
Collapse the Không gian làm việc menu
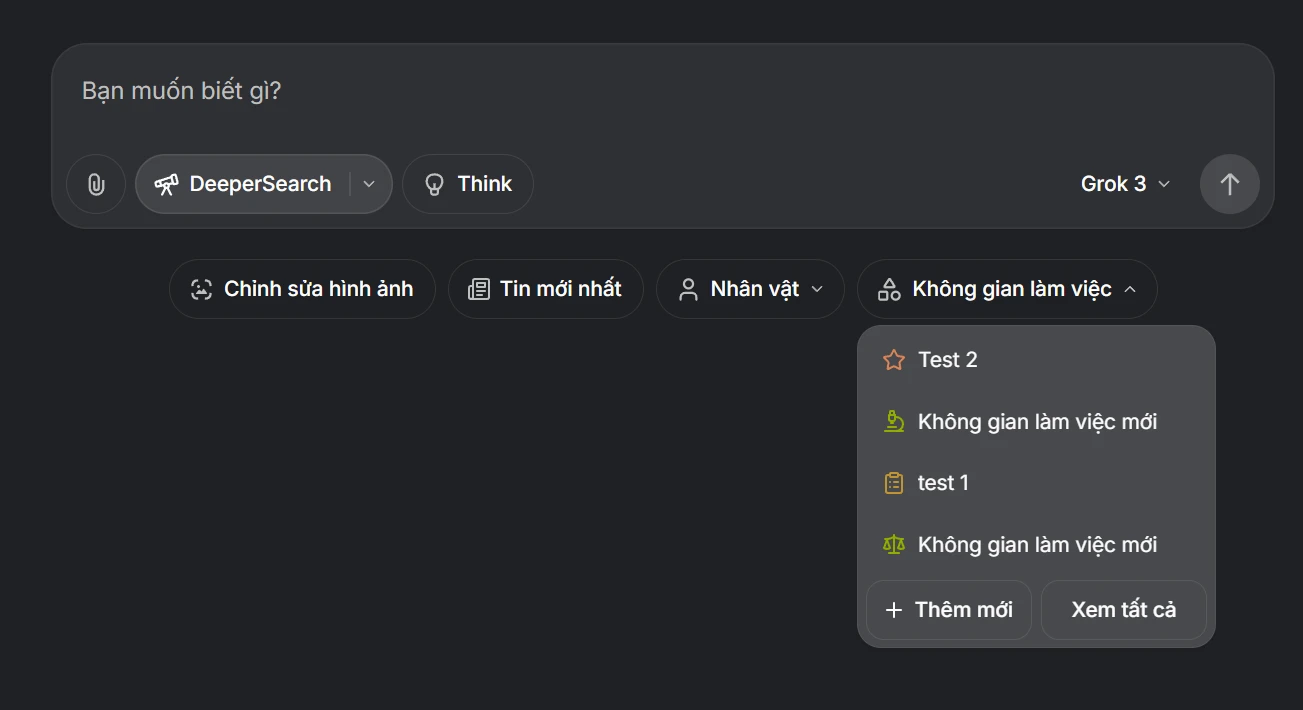coord(1007,289)
